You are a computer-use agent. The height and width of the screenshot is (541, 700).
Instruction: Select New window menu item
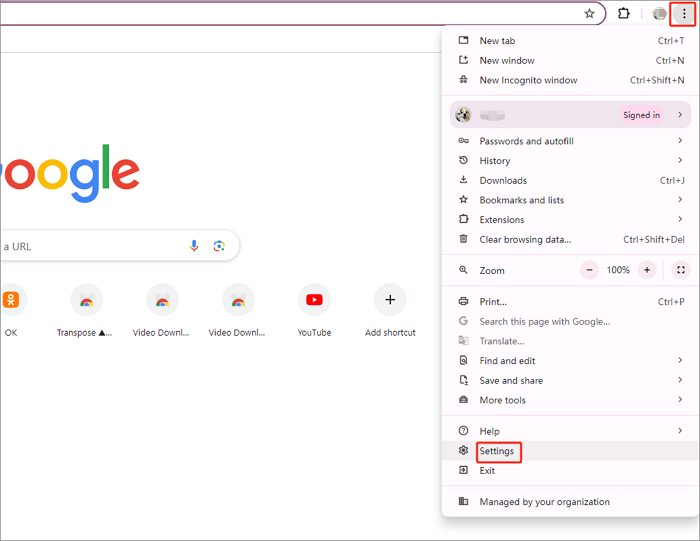pyautogui.click(x=571, y=60)
